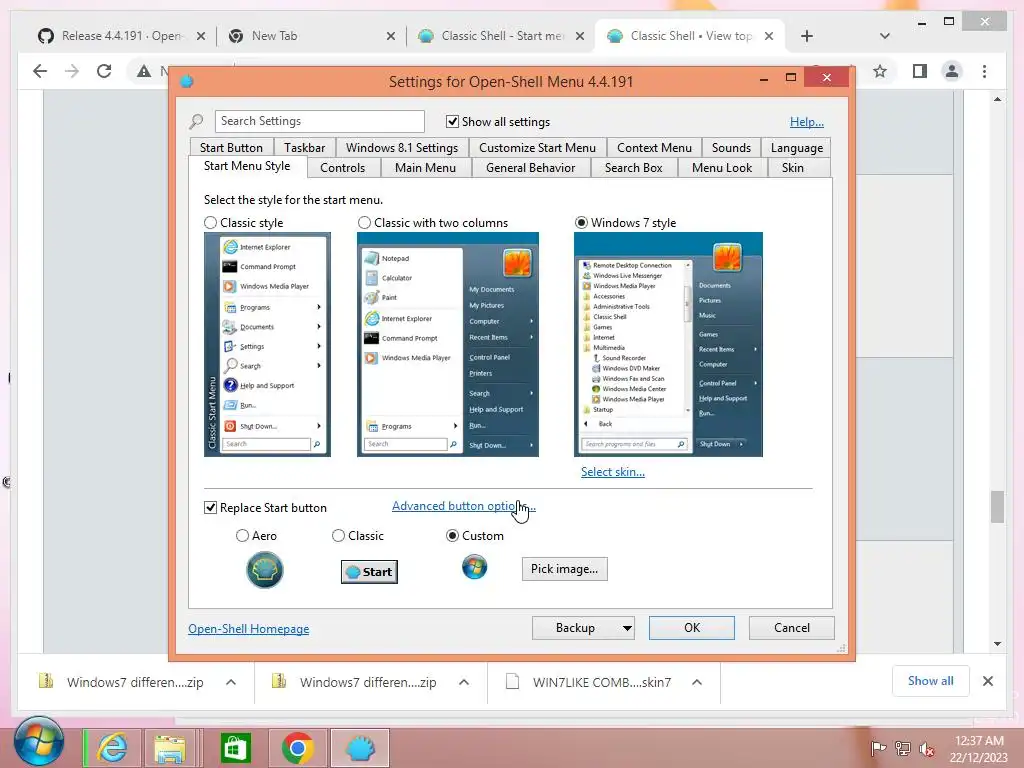Toggle Chrome side panel icon
This screenshot has width=1024, height=768.
[920, 71]
